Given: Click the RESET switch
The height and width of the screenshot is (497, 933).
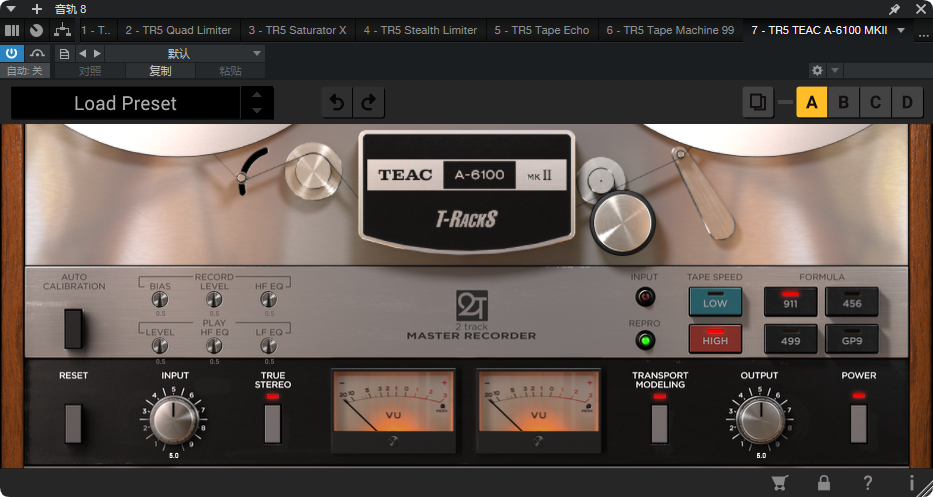Looking at the screenshot, I should pos(73,423).
